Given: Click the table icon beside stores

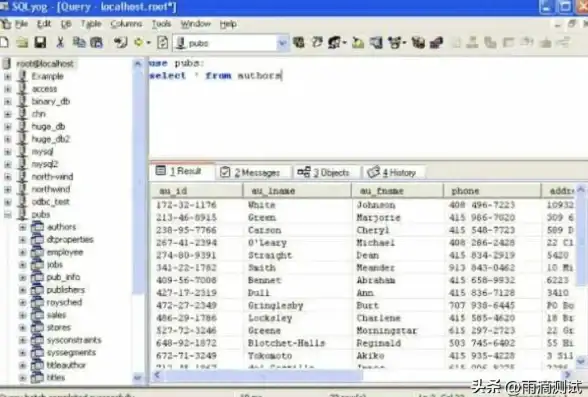Looking at the screenshot, I should pos(37,327).
